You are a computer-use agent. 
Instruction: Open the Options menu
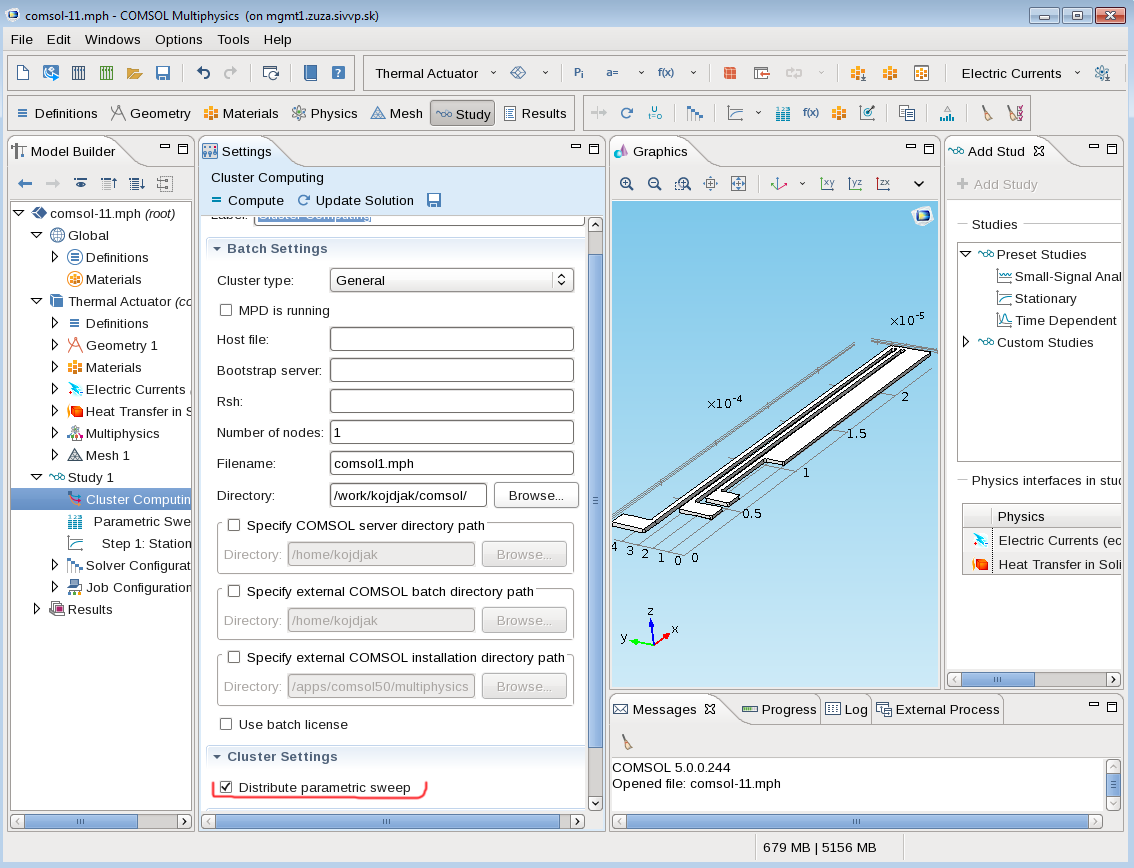178,40
